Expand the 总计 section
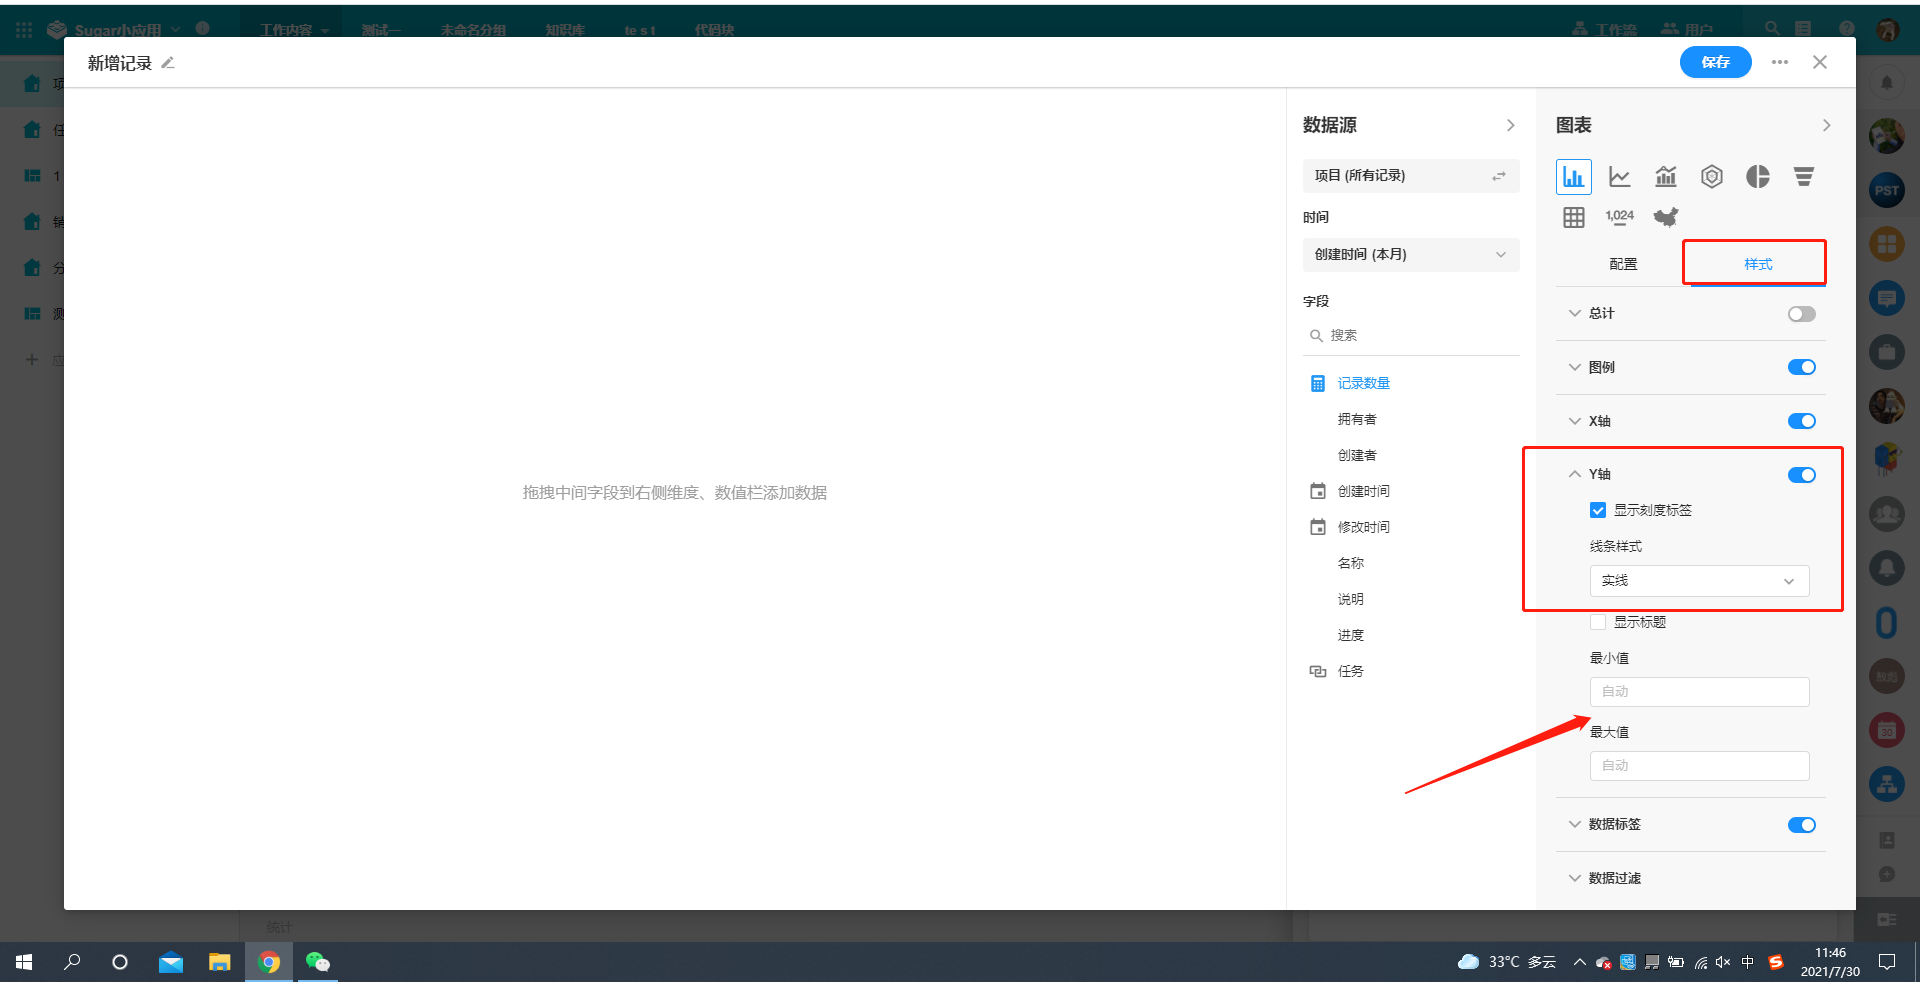This screenshot has height=982, width=1920. click(x=1575, y=313)
